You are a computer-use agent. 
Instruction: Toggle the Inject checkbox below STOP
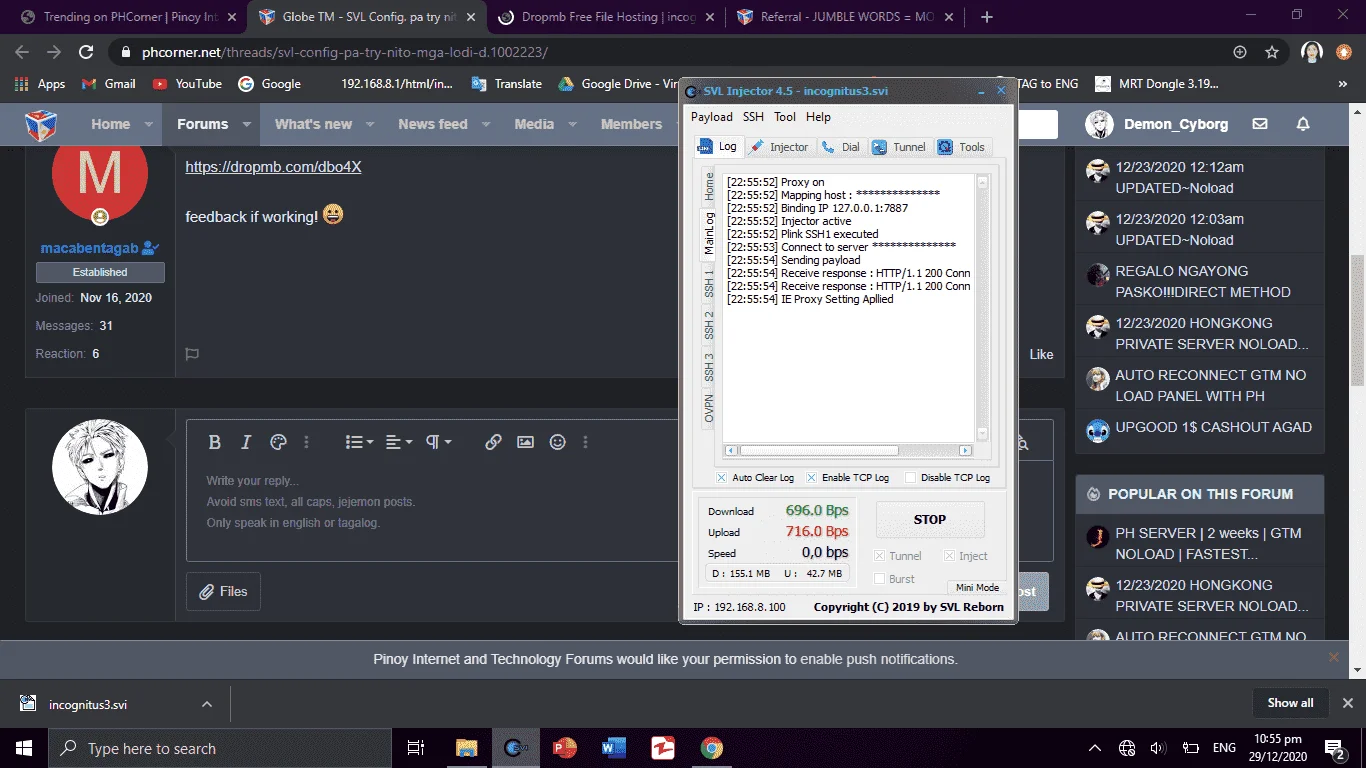click(x=950, y=556)
